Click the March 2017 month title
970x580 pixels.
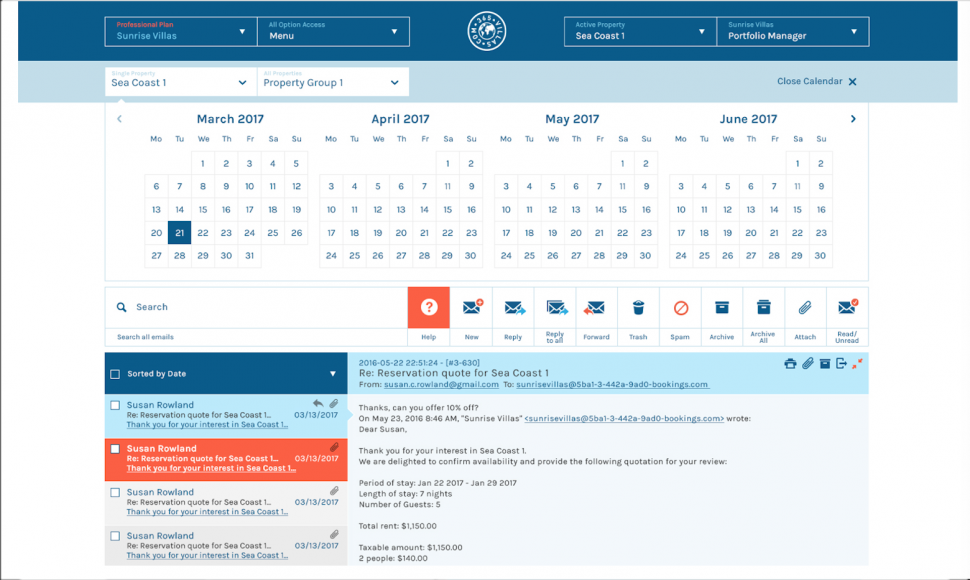tap(230, 119)
